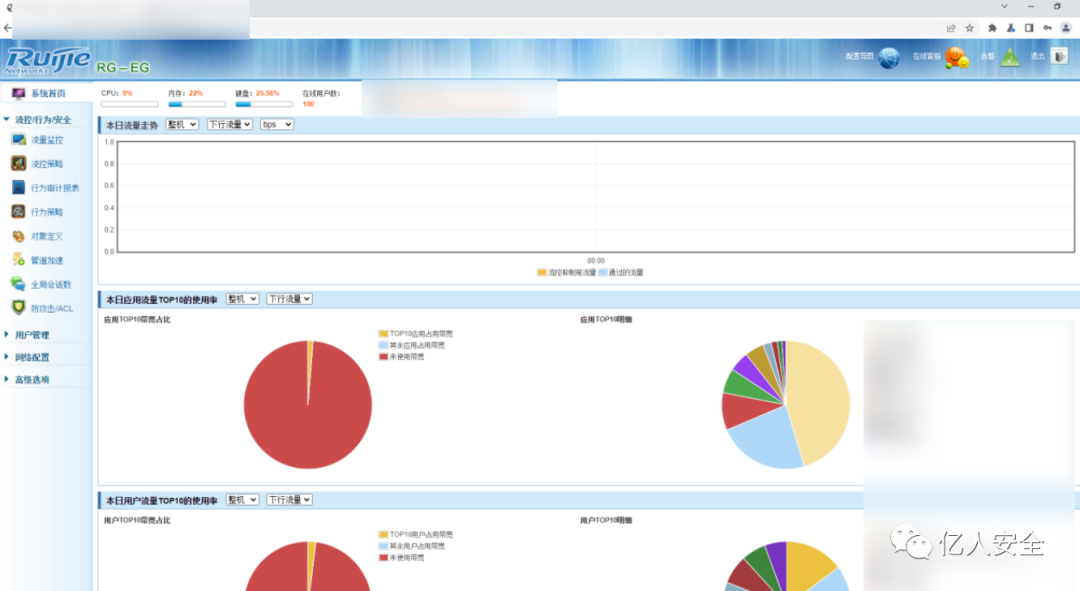The height and width of the screenshot is (591, 1080).
Task: Click the 硬盘 disk usage progress bar
Action: pyautogui.click(x=264, y=104)
